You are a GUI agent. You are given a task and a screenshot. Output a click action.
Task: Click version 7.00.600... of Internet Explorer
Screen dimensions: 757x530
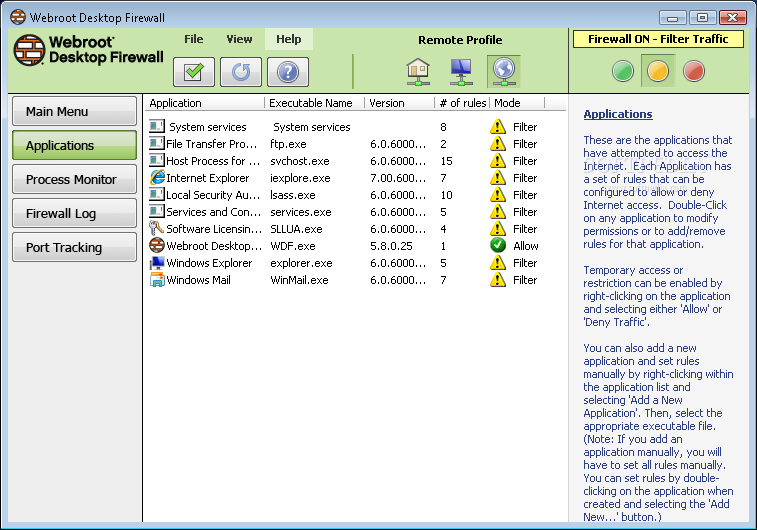[x=398, y=178]
